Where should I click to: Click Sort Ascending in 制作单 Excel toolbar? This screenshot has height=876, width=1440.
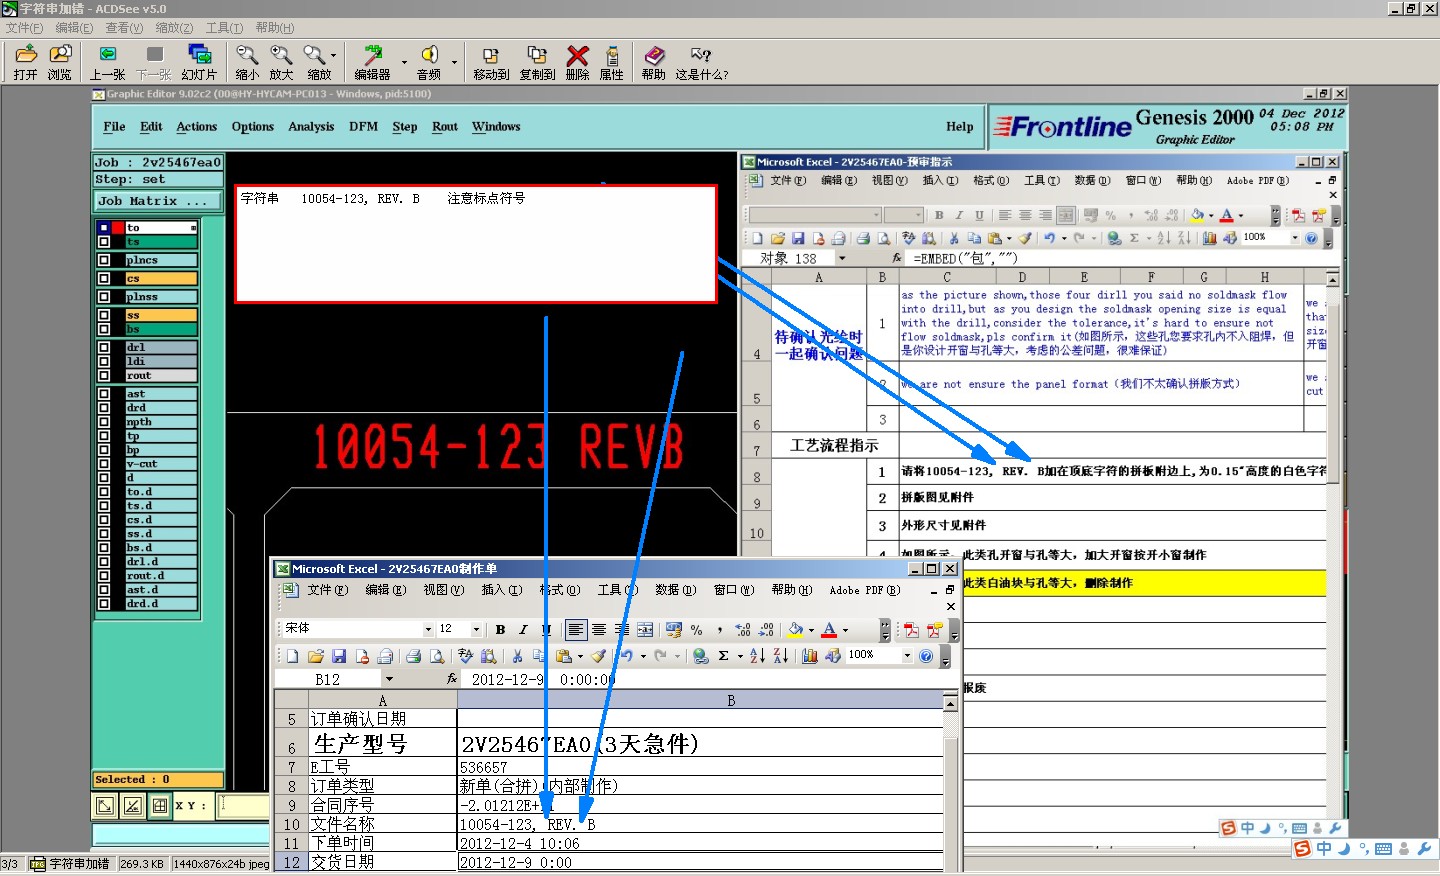point(757,656)
